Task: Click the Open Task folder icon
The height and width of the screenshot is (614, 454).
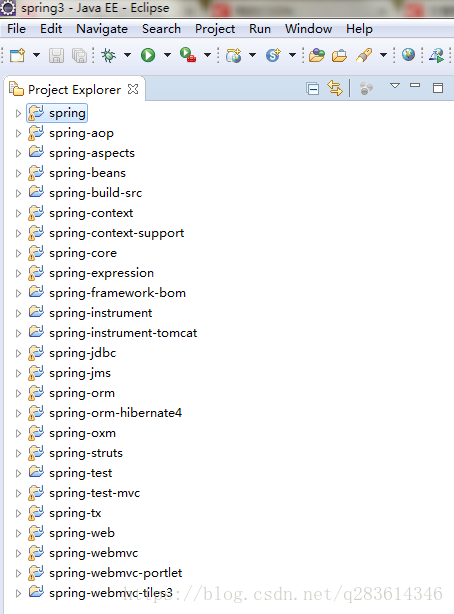Action: (339, 55)
